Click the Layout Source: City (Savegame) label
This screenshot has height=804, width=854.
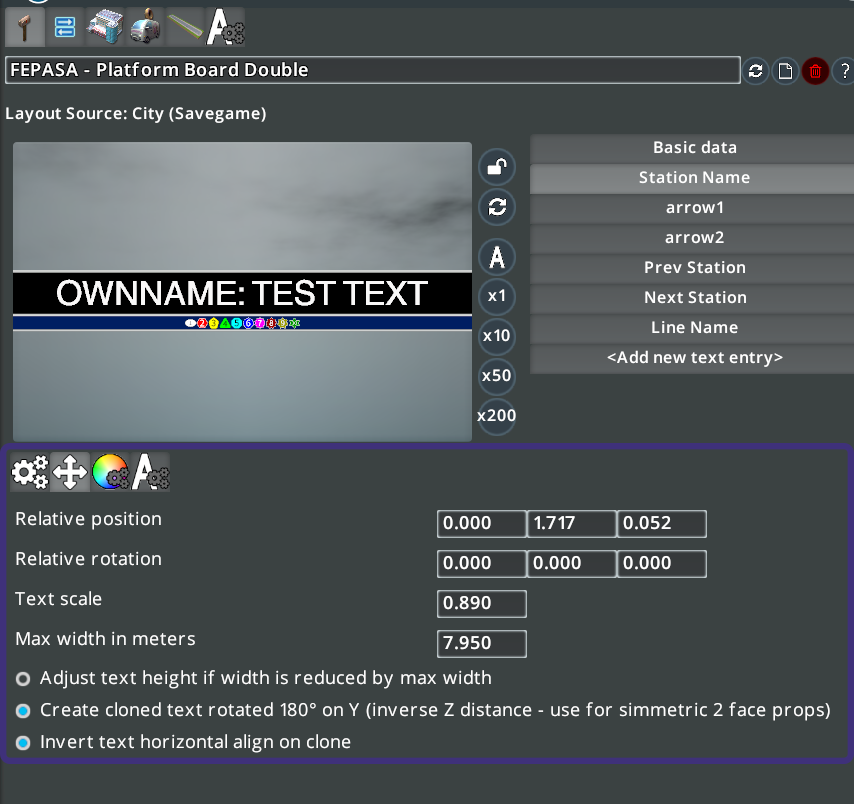[x=136, y=114]
